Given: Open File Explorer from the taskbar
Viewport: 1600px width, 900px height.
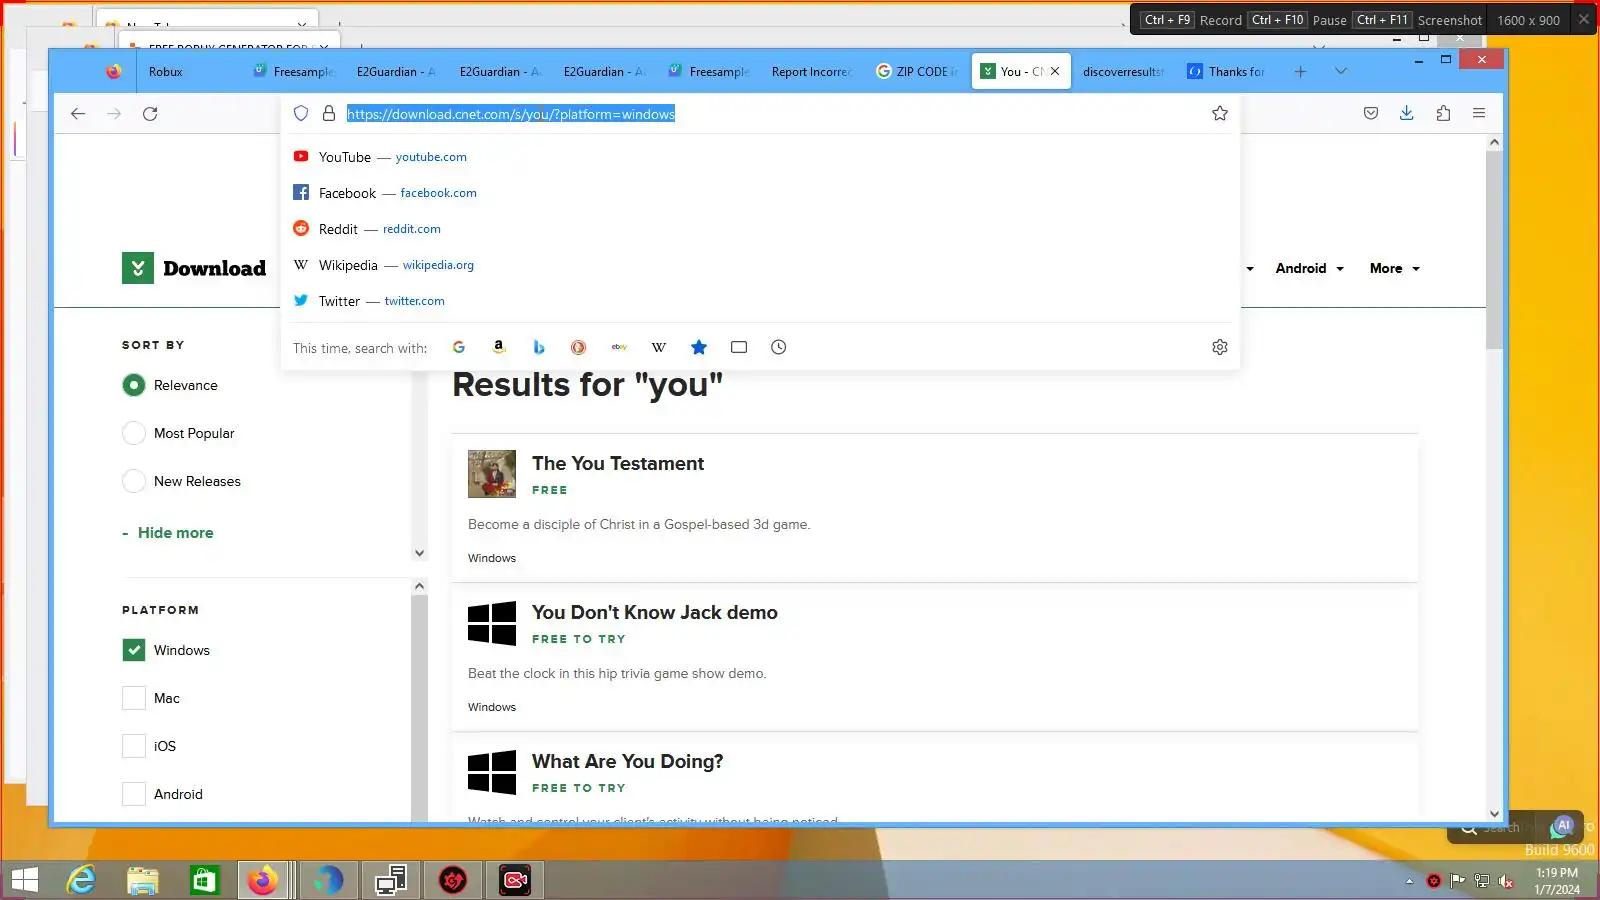Looking at the screenshot, I should 143,880.
